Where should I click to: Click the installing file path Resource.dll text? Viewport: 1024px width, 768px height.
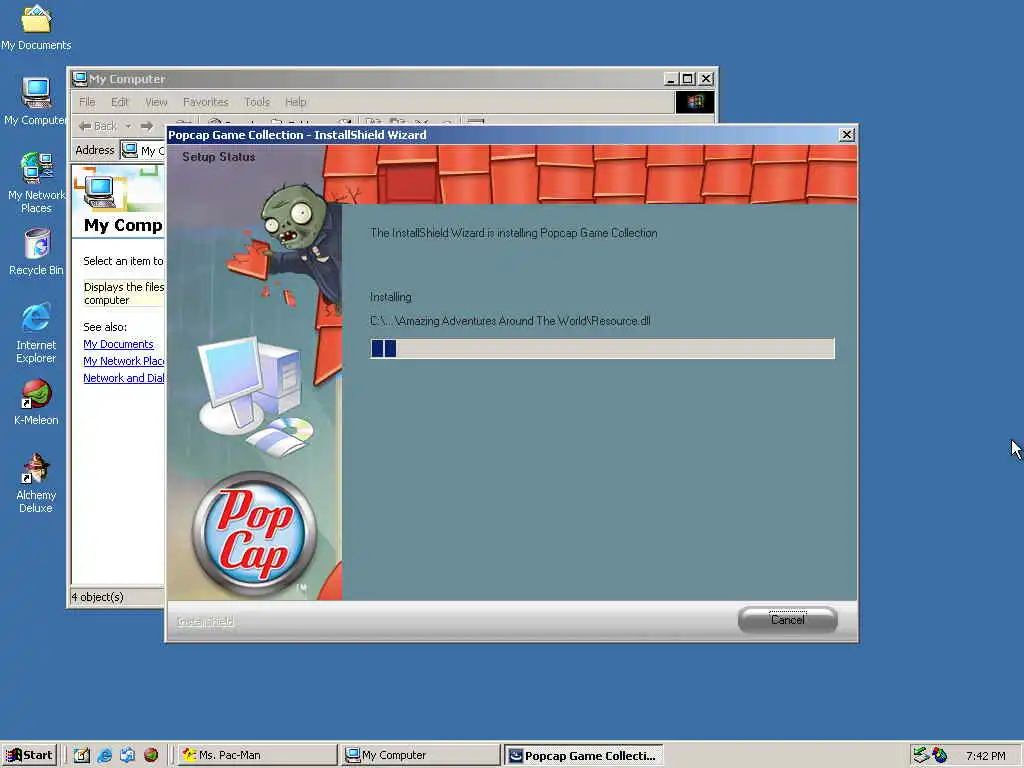(x=510, y=321)
